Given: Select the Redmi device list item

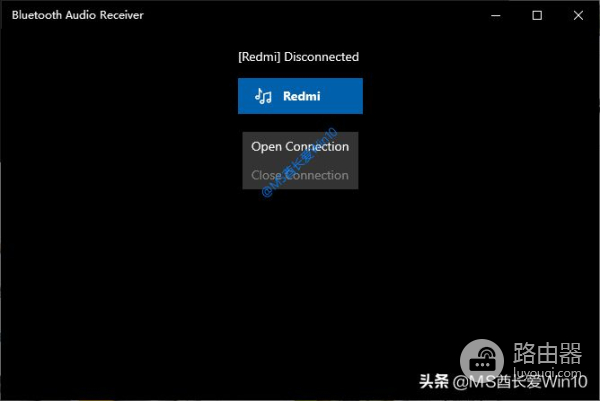Looking at the screenshot, I should (300, 96).
